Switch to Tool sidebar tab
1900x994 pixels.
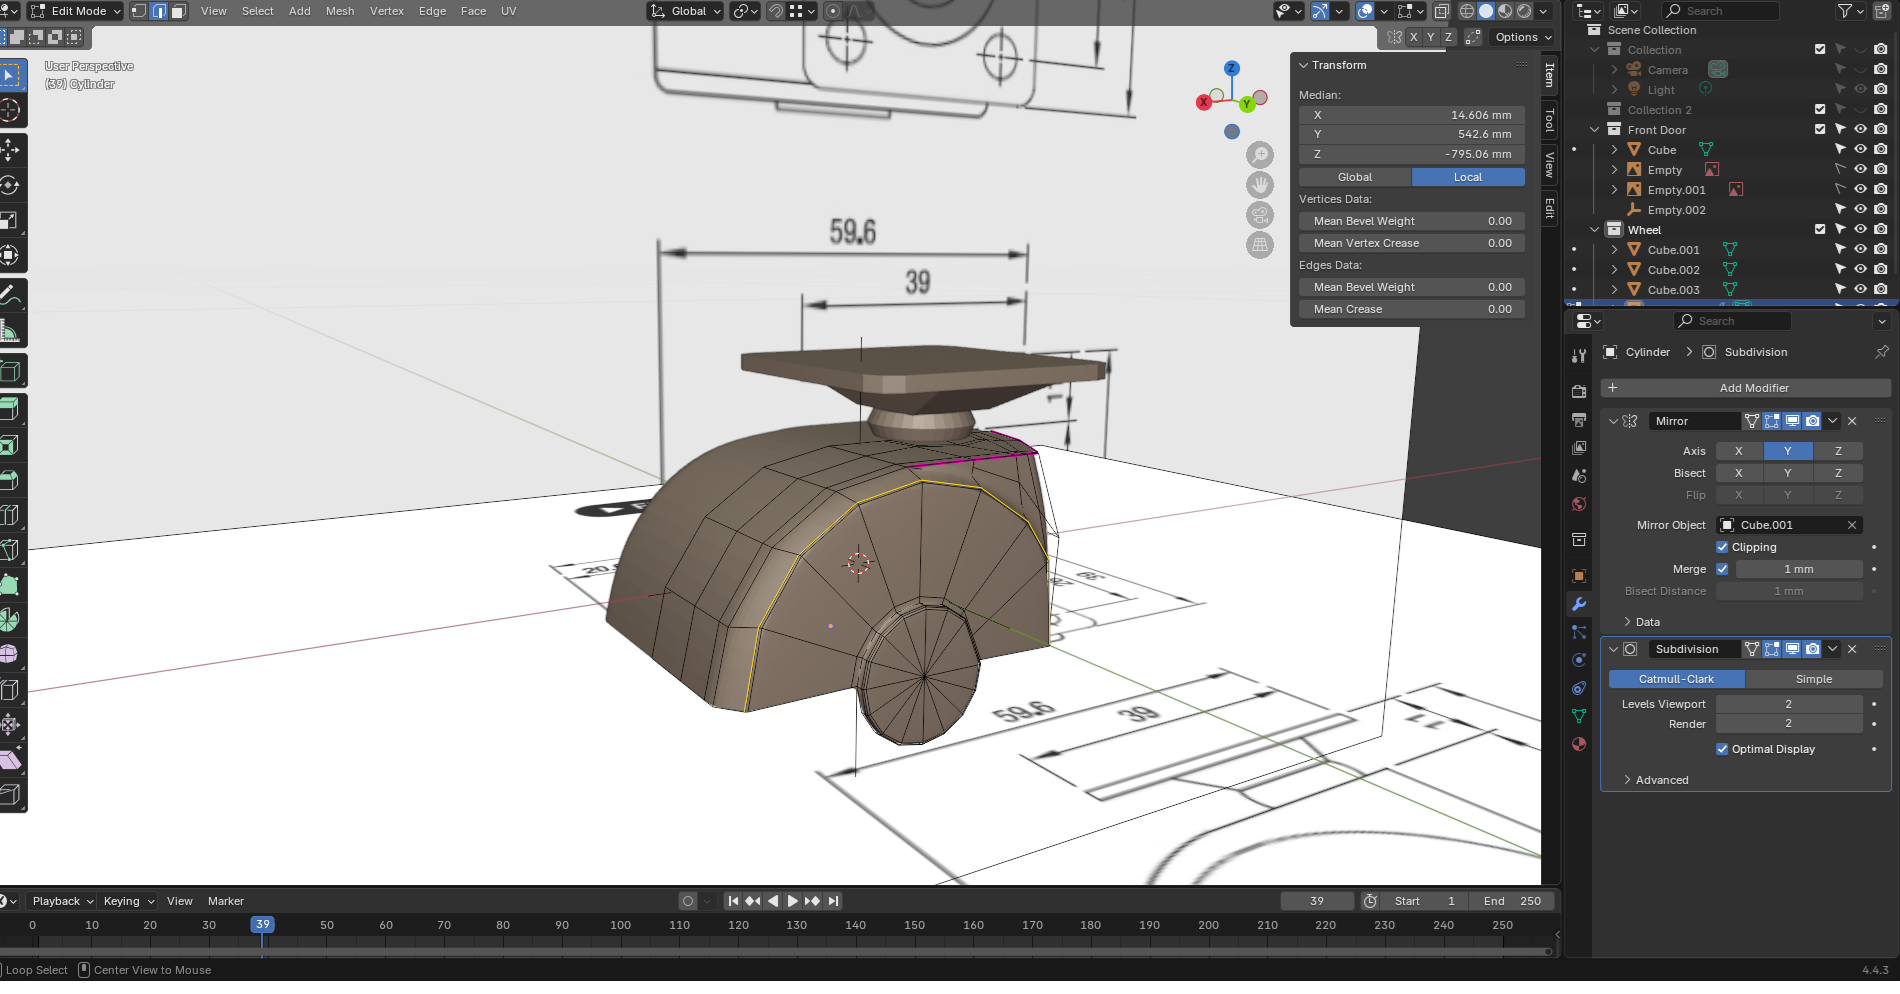[x=1550, y=120]
